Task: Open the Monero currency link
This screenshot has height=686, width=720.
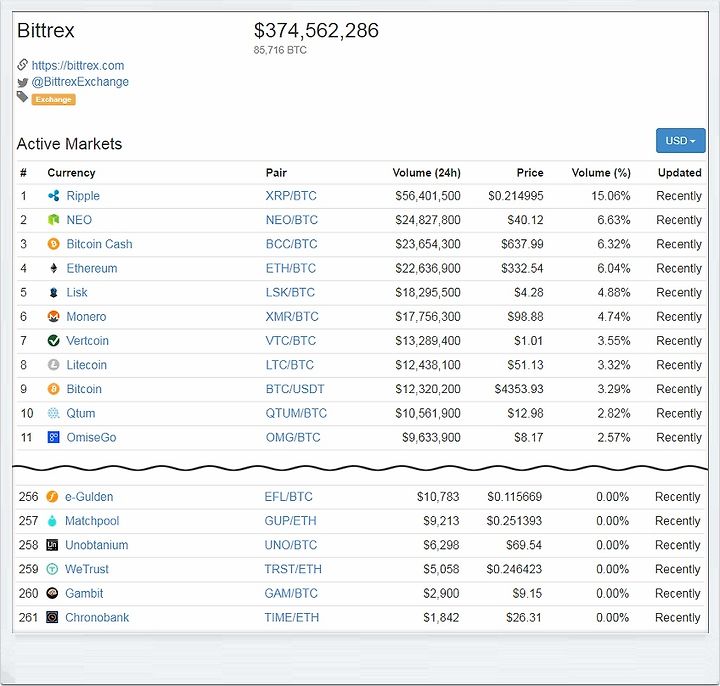Action: [86, 317]
